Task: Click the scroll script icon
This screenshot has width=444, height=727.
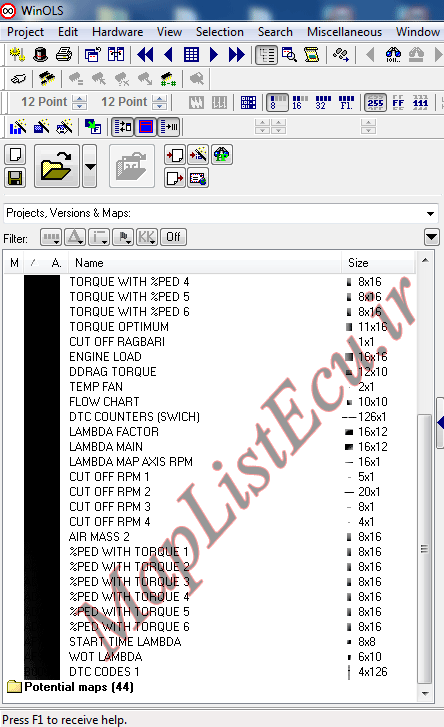Action: 312,55
